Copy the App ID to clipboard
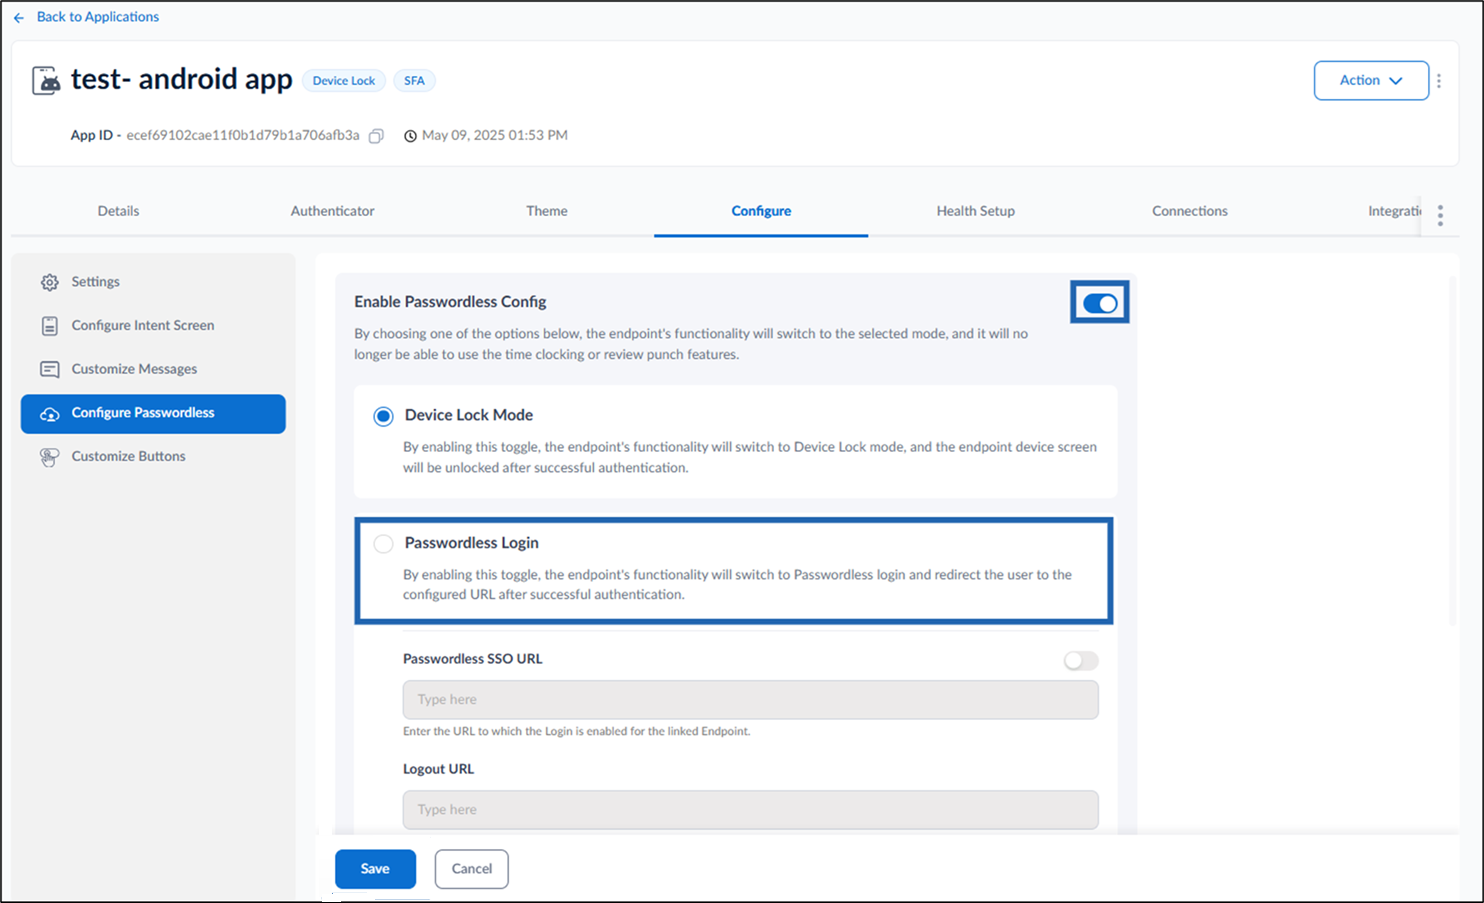Screen dimensions: 1484x903 [x=376, y=136]
